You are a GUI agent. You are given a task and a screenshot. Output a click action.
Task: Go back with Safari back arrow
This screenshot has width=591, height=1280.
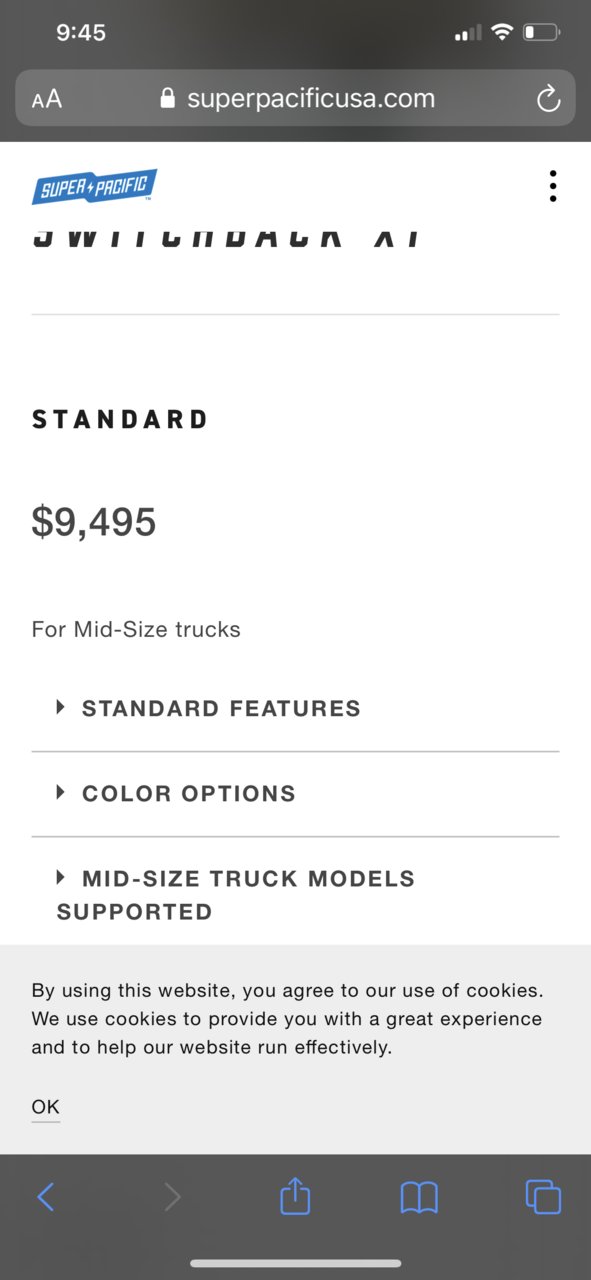(x=45, y=1196)
